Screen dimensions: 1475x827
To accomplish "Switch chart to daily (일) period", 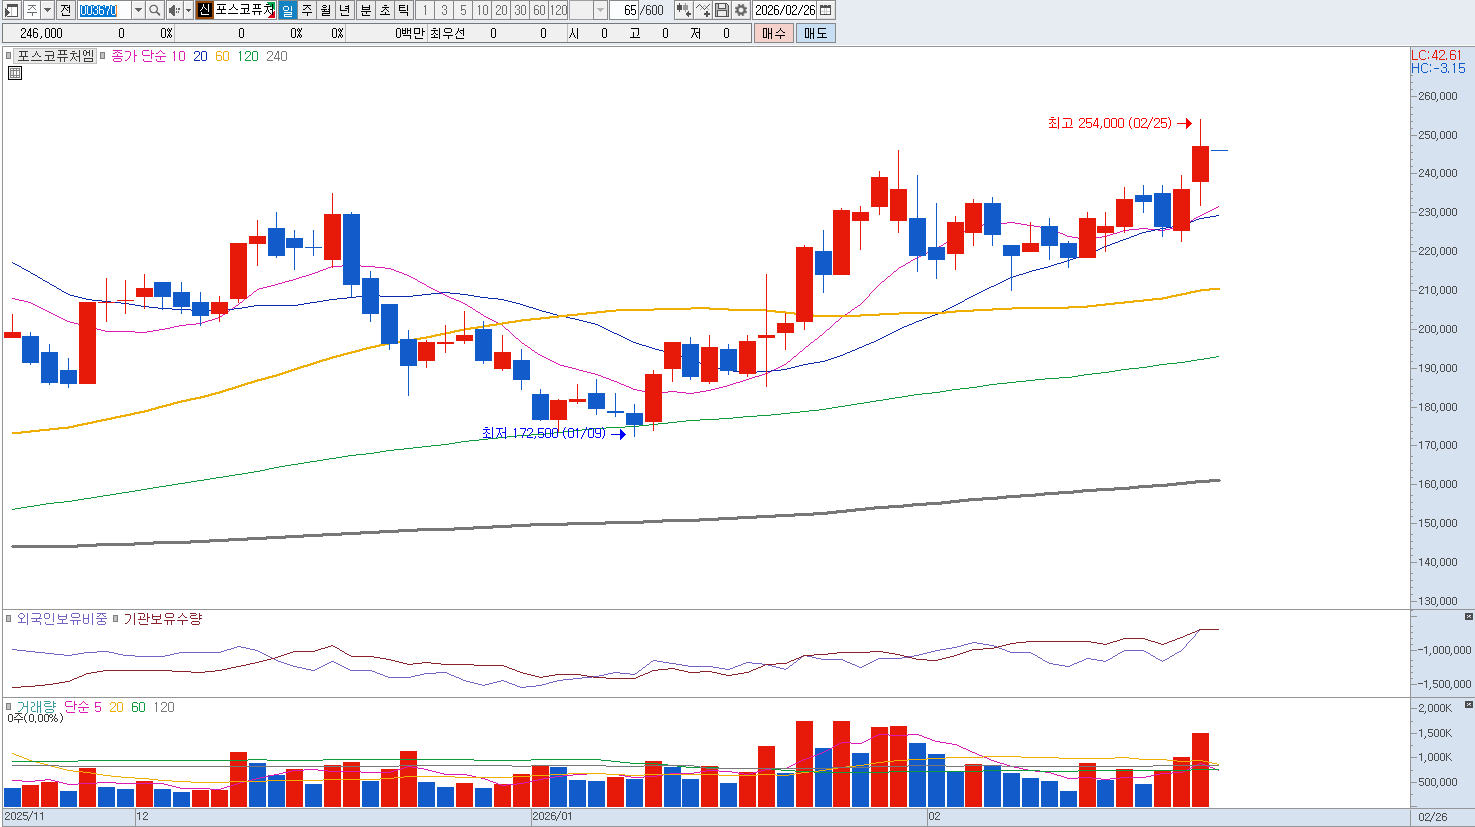I will tap(288, 10).
